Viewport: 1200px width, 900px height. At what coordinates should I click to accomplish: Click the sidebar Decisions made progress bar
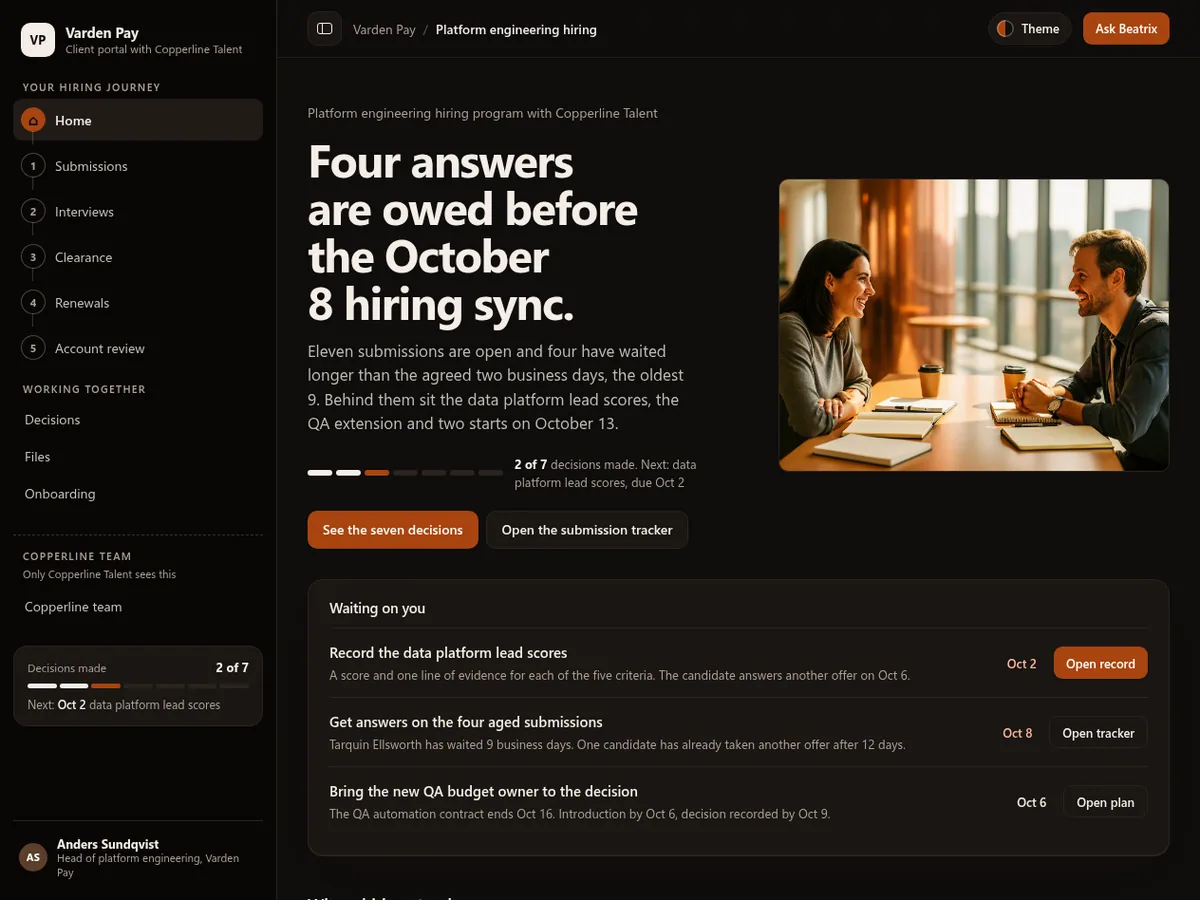tap(138, 686)
